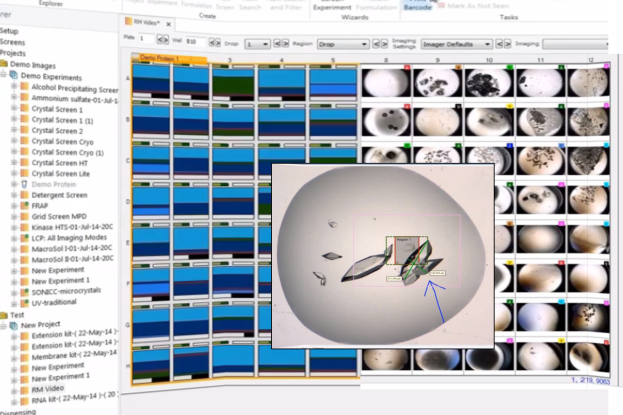Open well A10 drop thumbnail
The width and height of the screenshot is (623, 415).
coord(489,83)
